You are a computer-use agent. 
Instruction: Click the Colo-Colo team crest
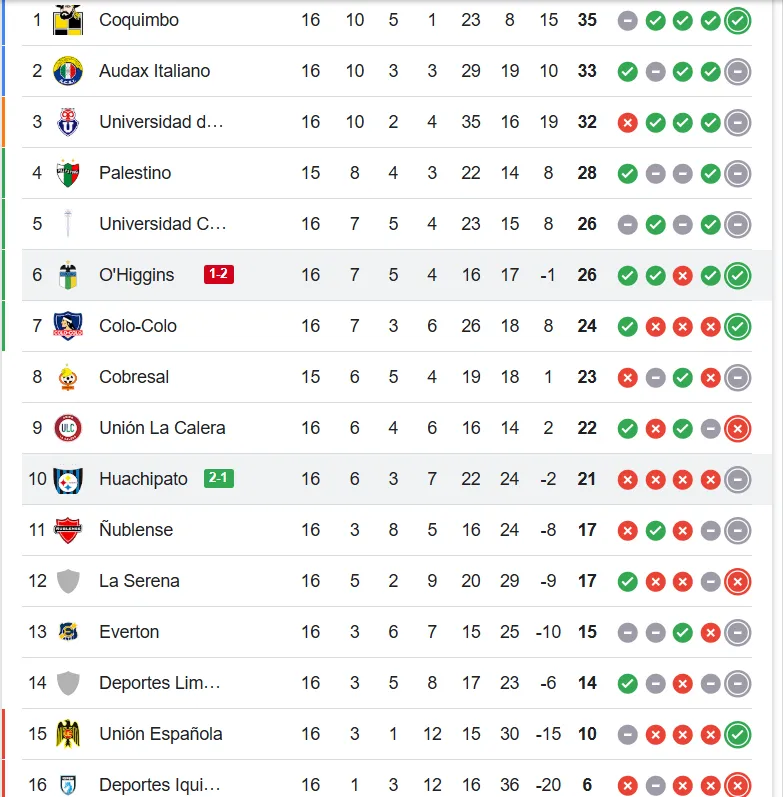point(68,326)
